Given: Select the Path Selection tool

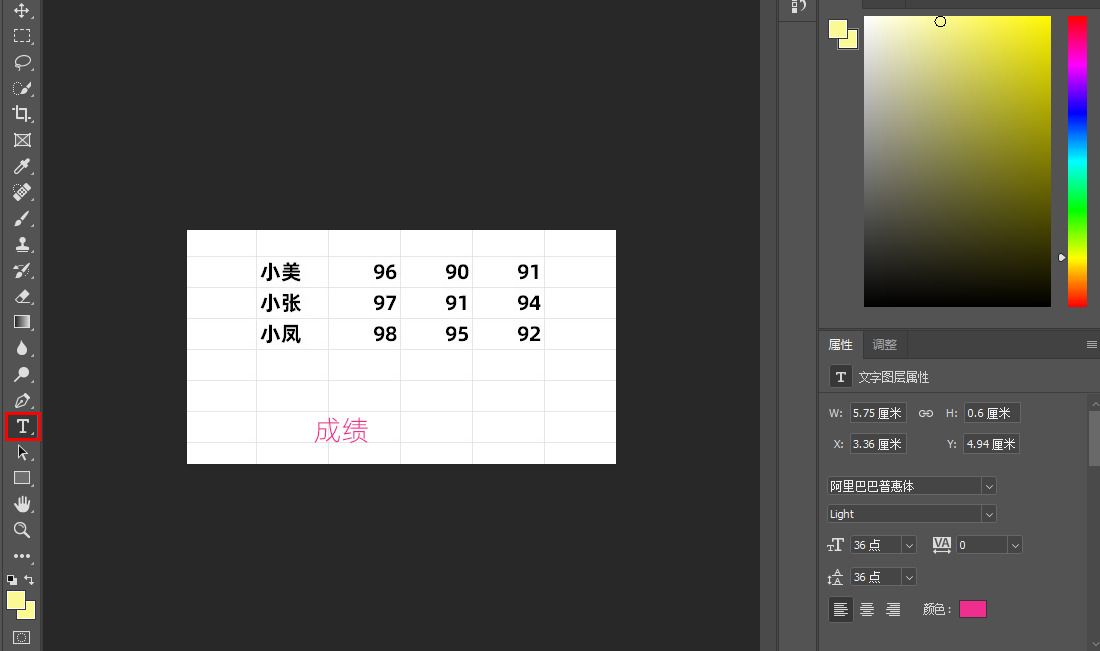Looking at the screenshot, I should (22, 452).
